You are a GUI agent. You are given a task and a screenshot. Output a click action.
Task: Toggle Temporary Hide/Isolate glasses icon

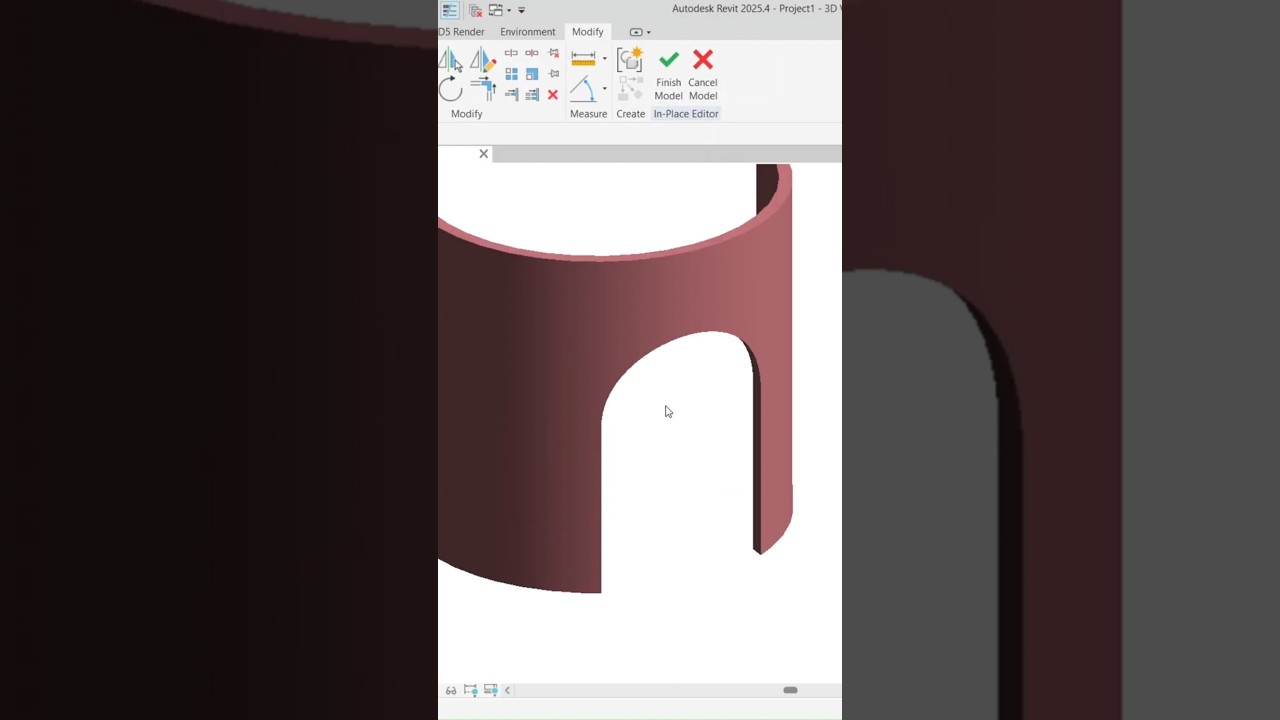(x=451, y=690)
